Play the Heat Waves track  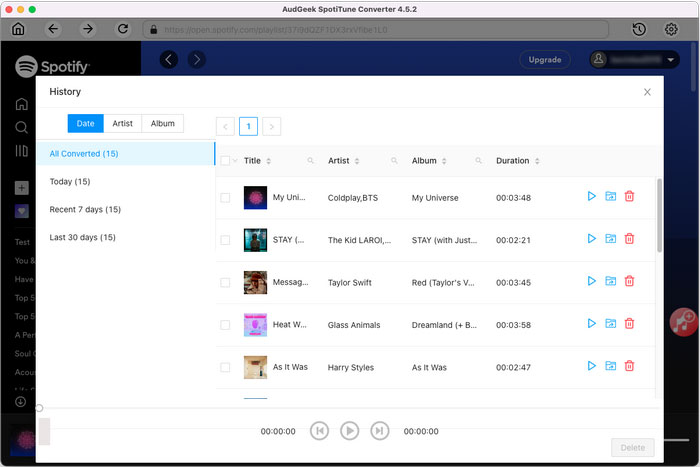pos(592,324)
